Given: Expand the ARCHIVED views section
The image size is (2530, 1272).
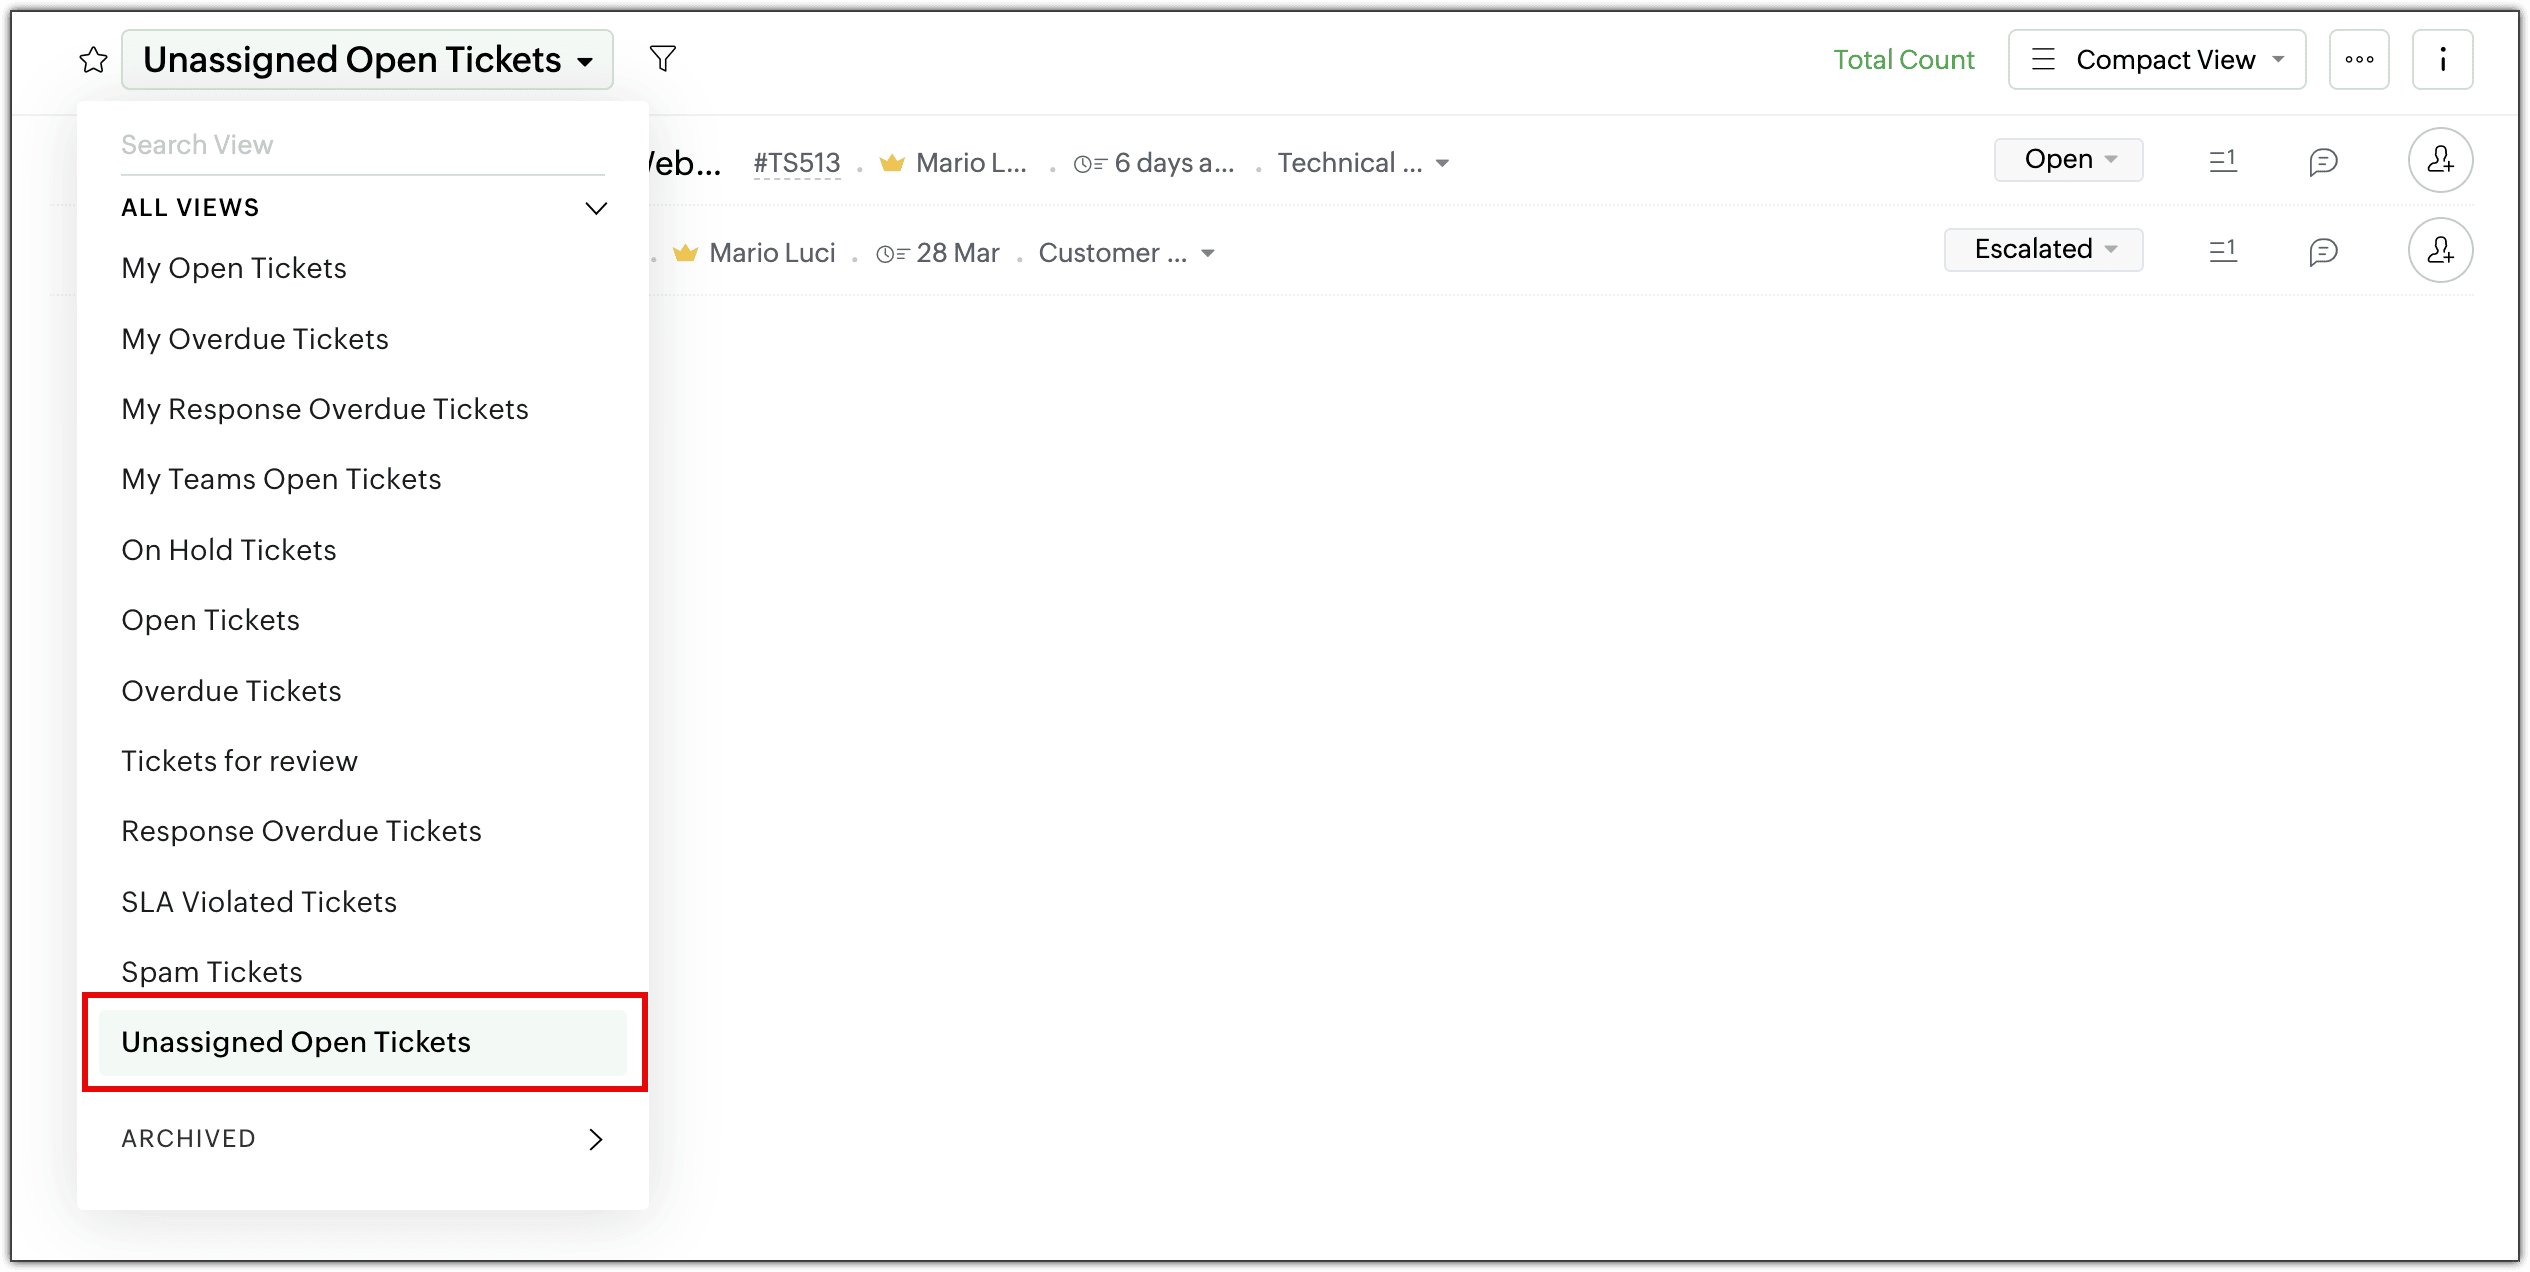Looking at the screenshot, I should [x=595, y=1139].
